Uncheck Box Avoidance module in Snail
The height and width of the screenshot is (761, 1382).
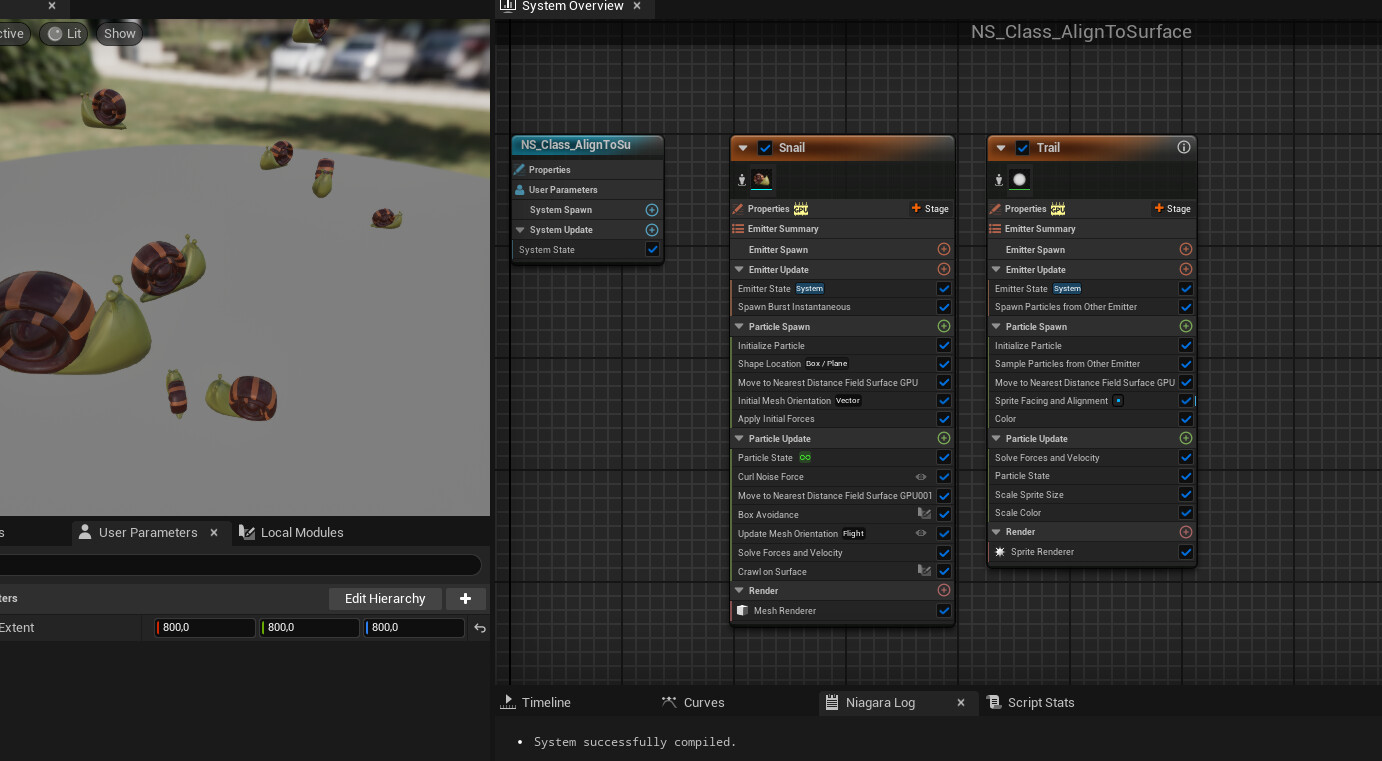point(943,514)
